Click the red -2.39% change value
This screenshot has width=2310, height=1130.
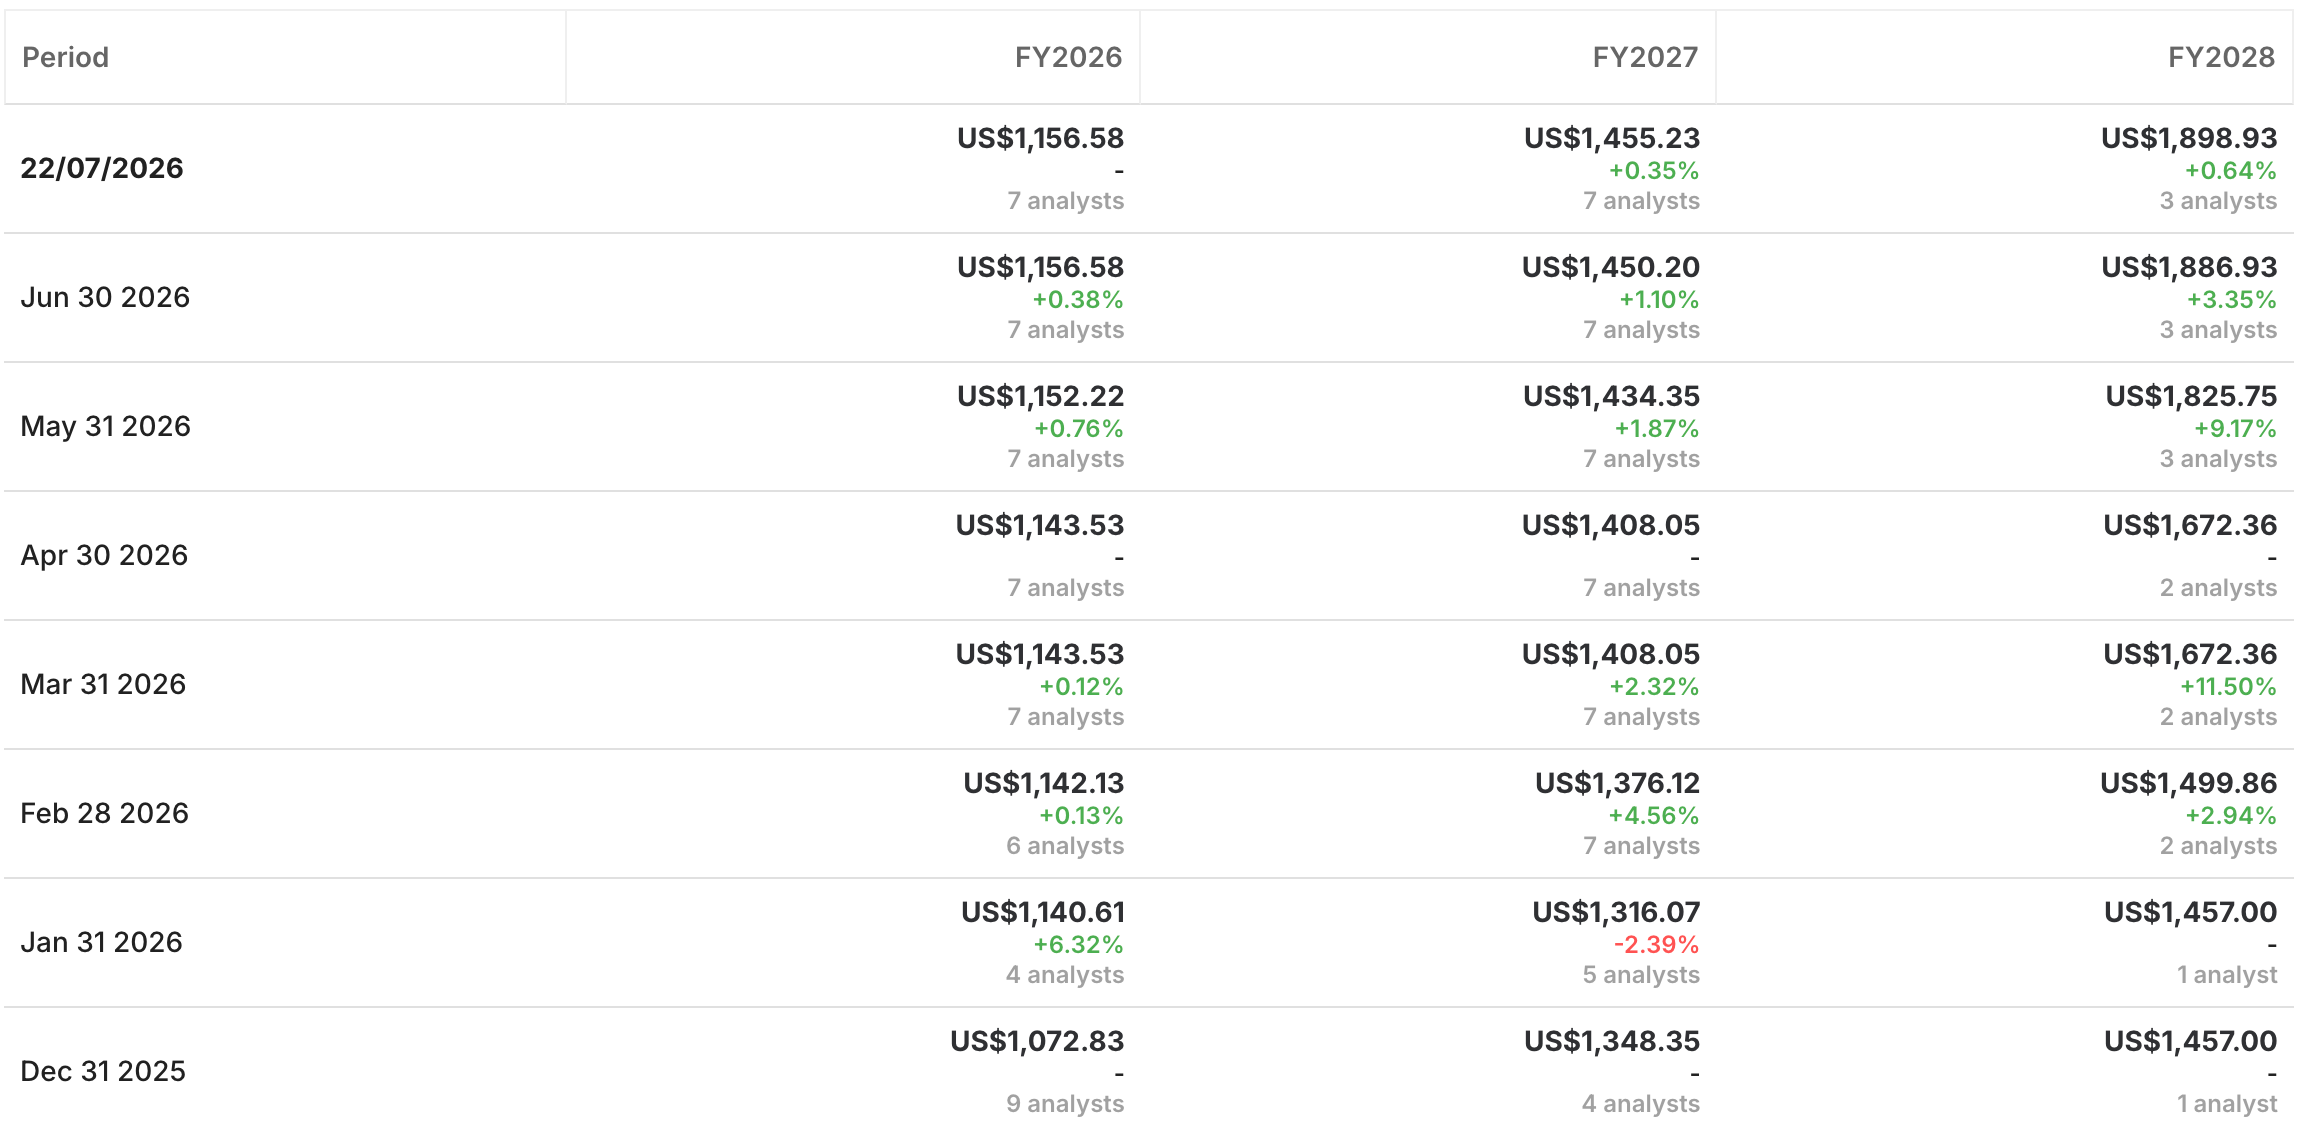point(1656,944)
